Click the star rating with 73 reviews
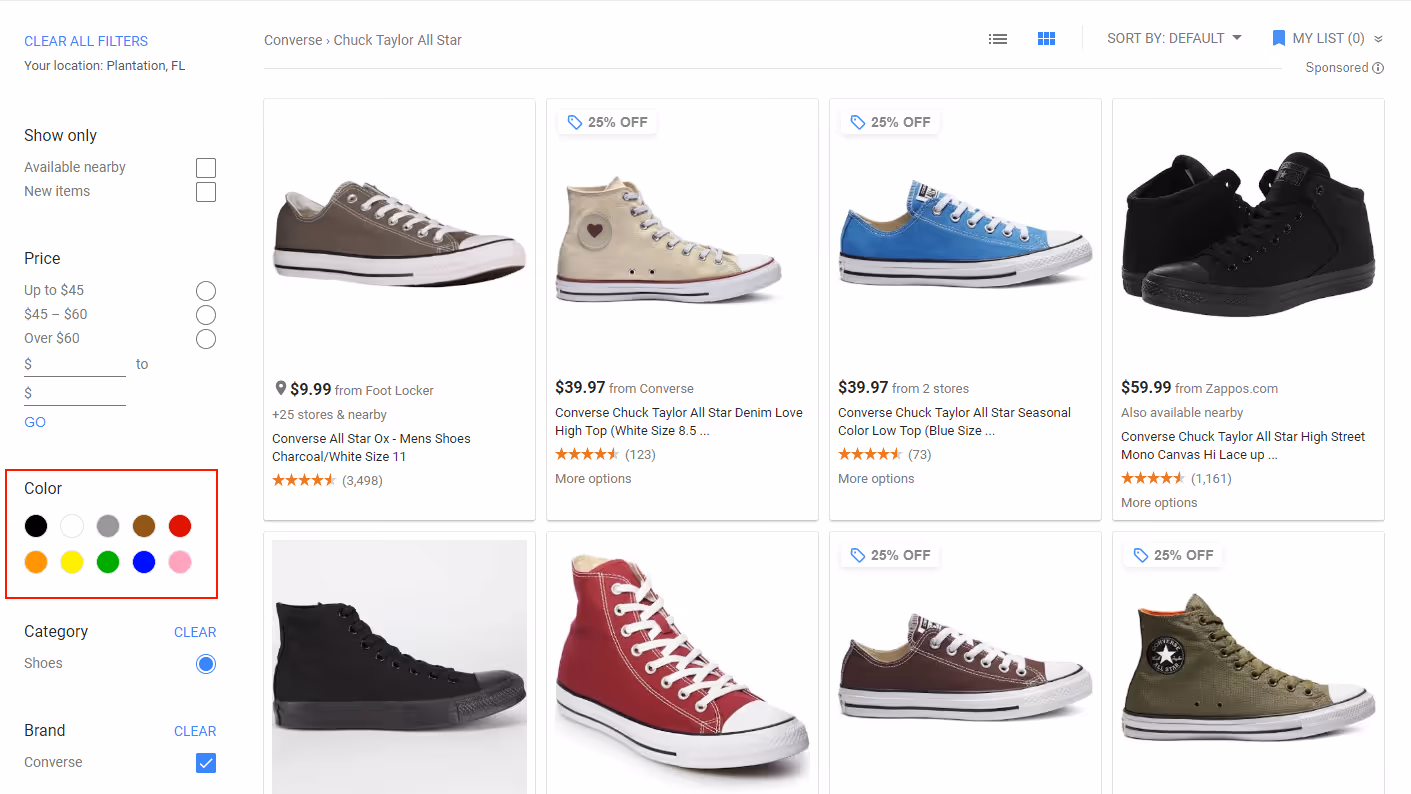Image resolution: width=1411 pixels, height=794 pixels. (x=870, y=454)
